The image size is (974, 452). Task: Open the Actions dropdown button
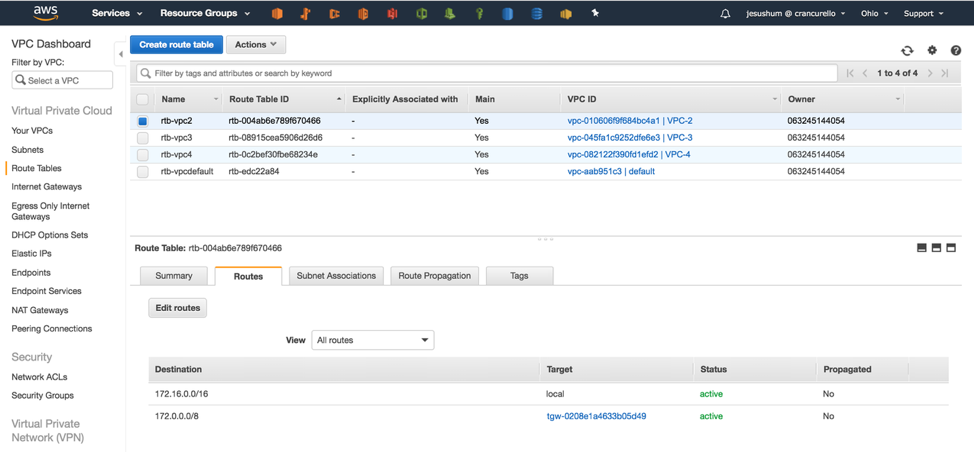tap(256, 45)
